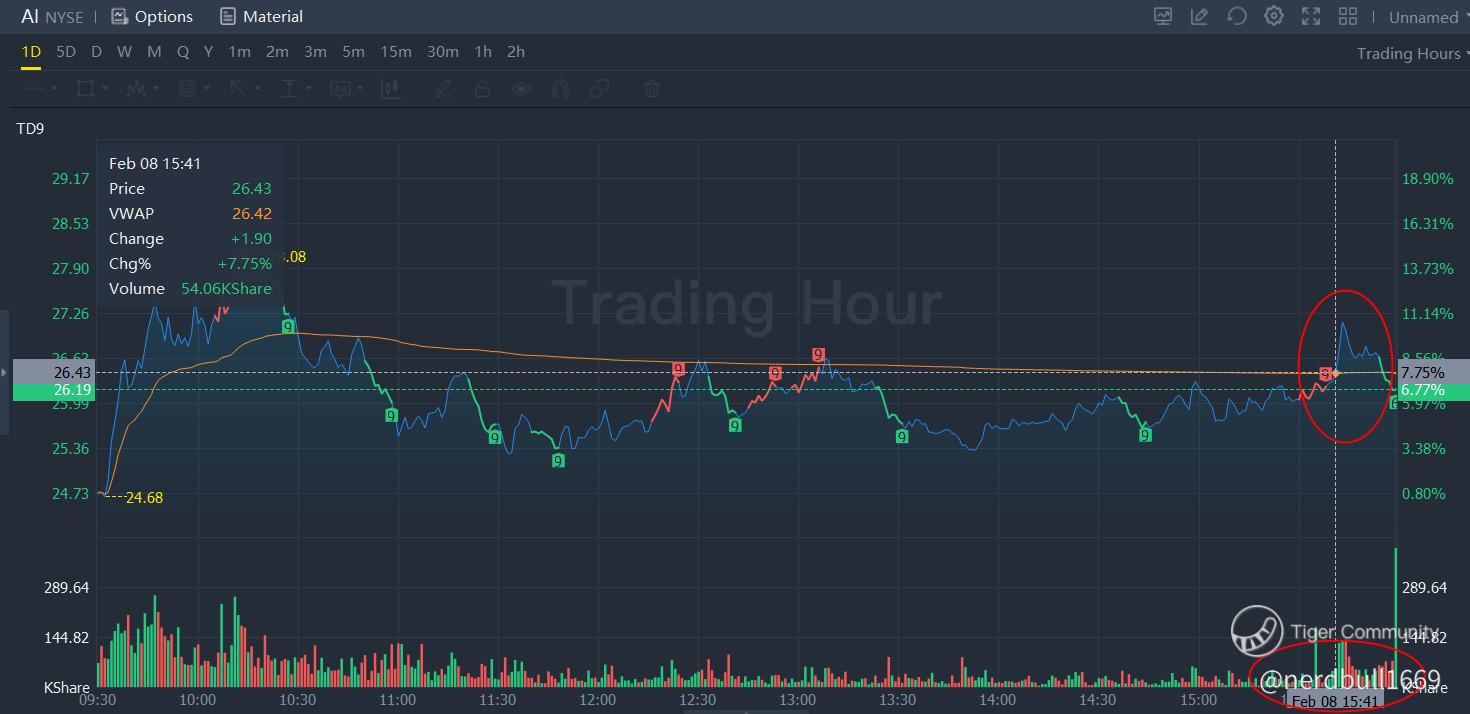
Task: Expand the wave pattern dropdown arrow
Action: (x=157, y=89)
